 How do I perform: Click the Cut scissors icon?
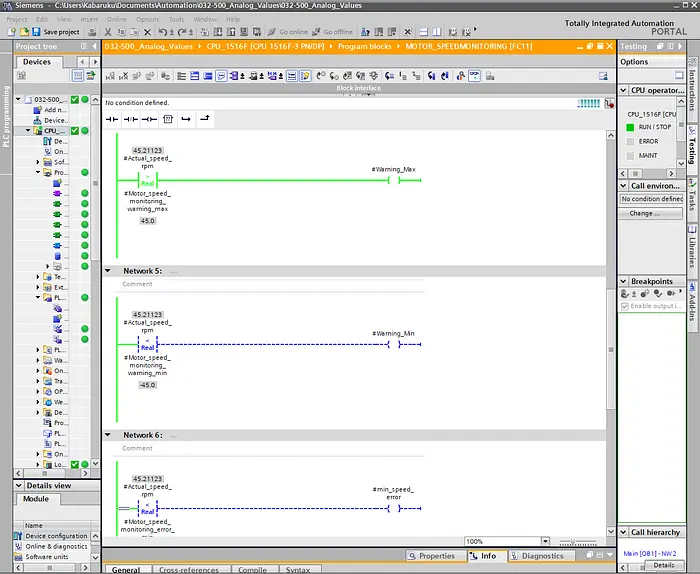[108, 32]
